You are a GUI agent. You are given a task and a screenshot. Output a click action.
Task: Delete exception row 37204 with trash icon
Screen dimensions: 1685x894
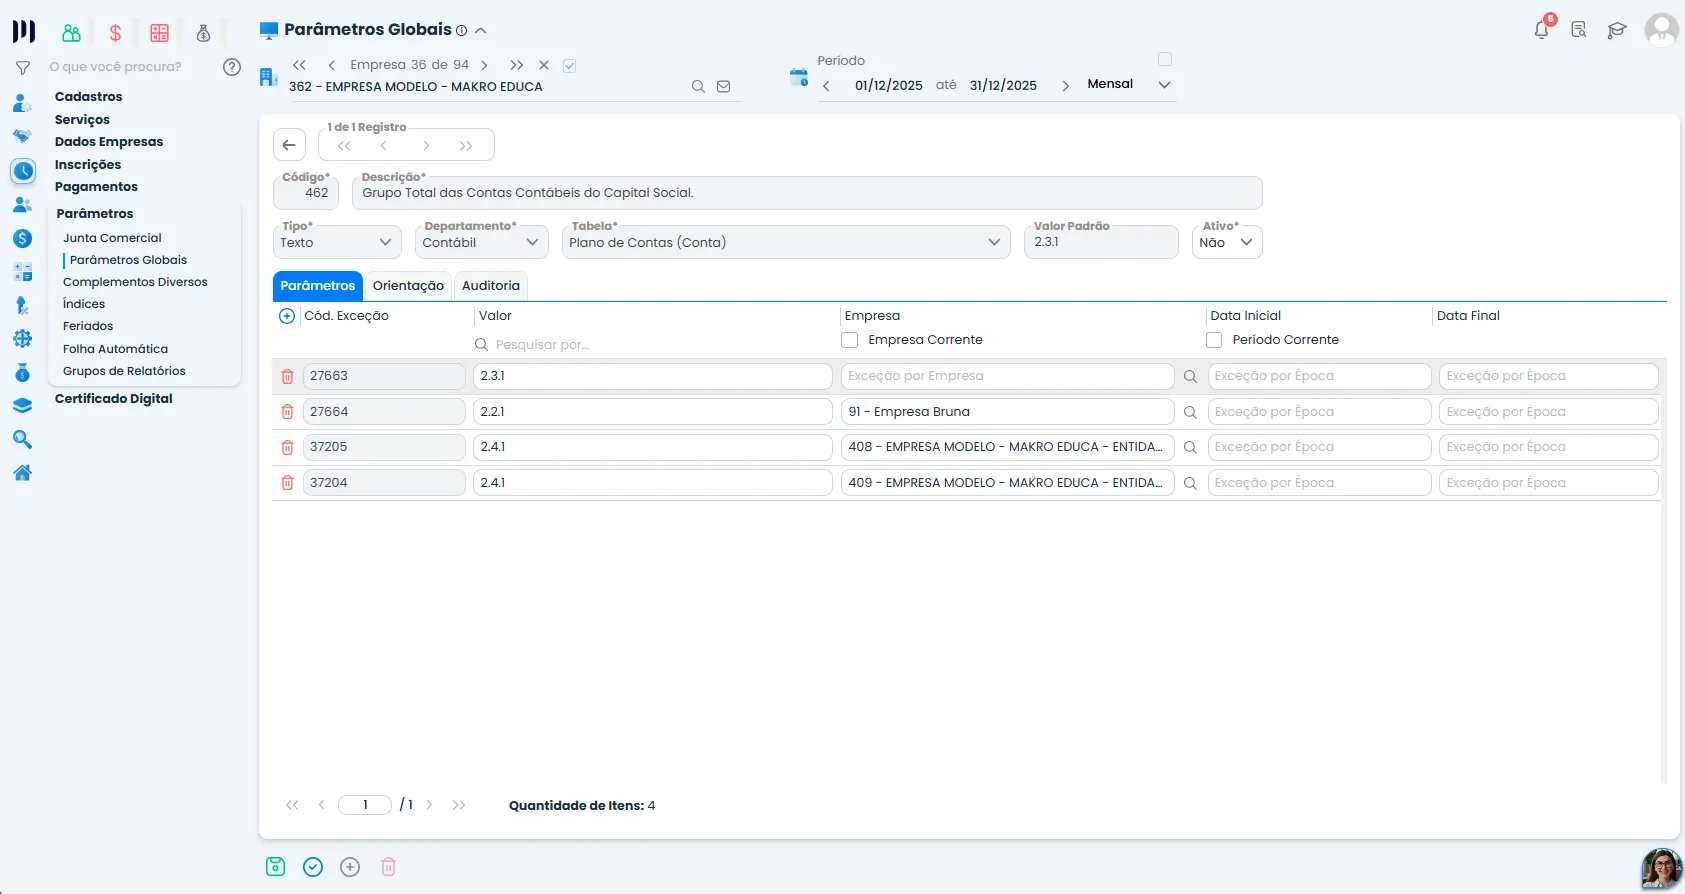[287, 483]
